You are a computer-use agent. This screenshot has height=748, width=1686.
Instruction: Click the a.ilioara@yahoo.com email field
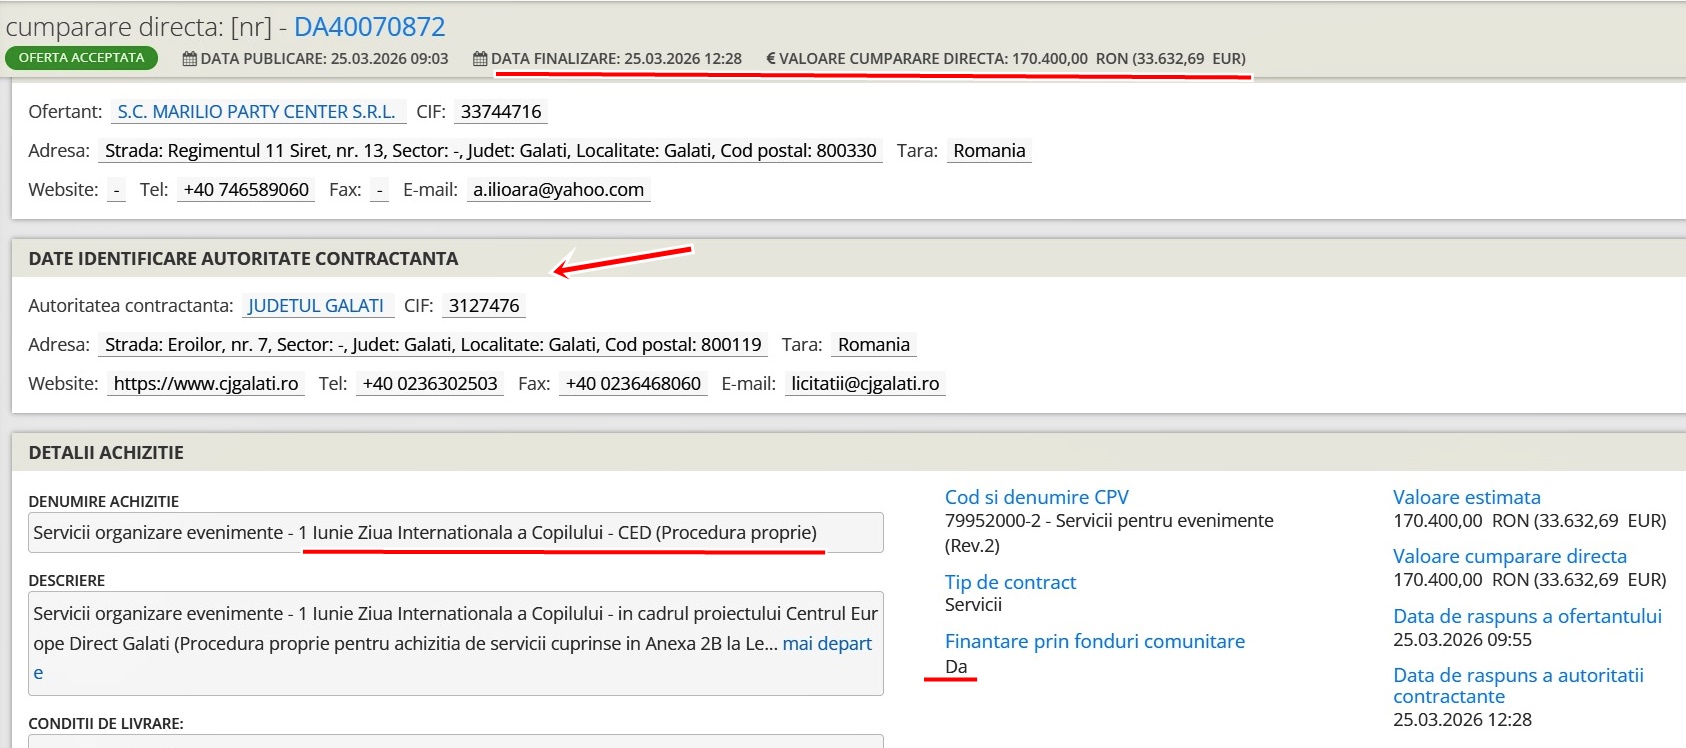[558, 189]
